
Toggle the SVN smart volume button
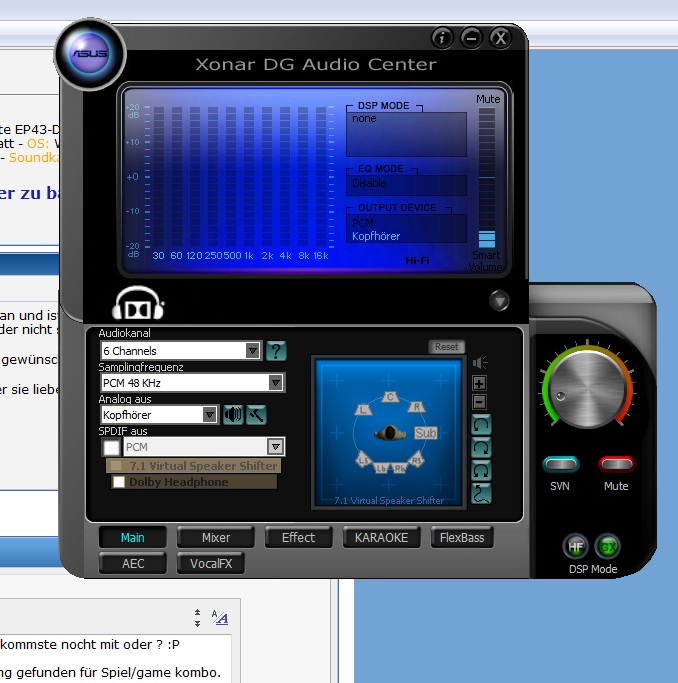point(561,464)
